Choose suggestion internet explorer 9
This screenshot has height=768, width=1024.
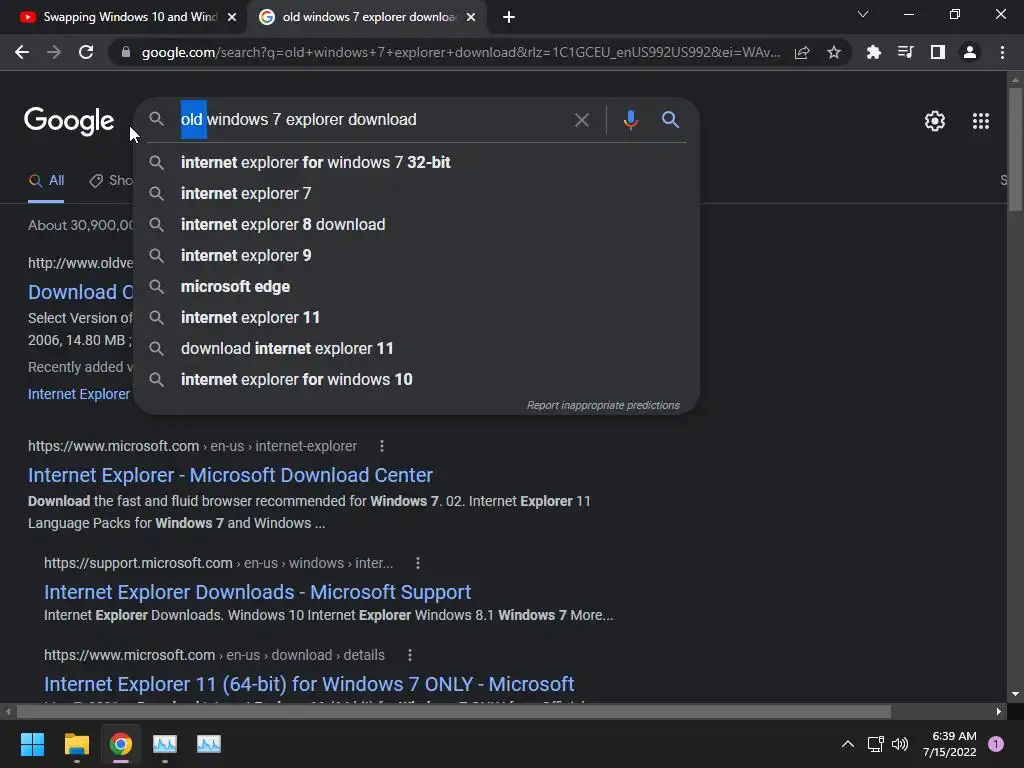click(417, 255)
